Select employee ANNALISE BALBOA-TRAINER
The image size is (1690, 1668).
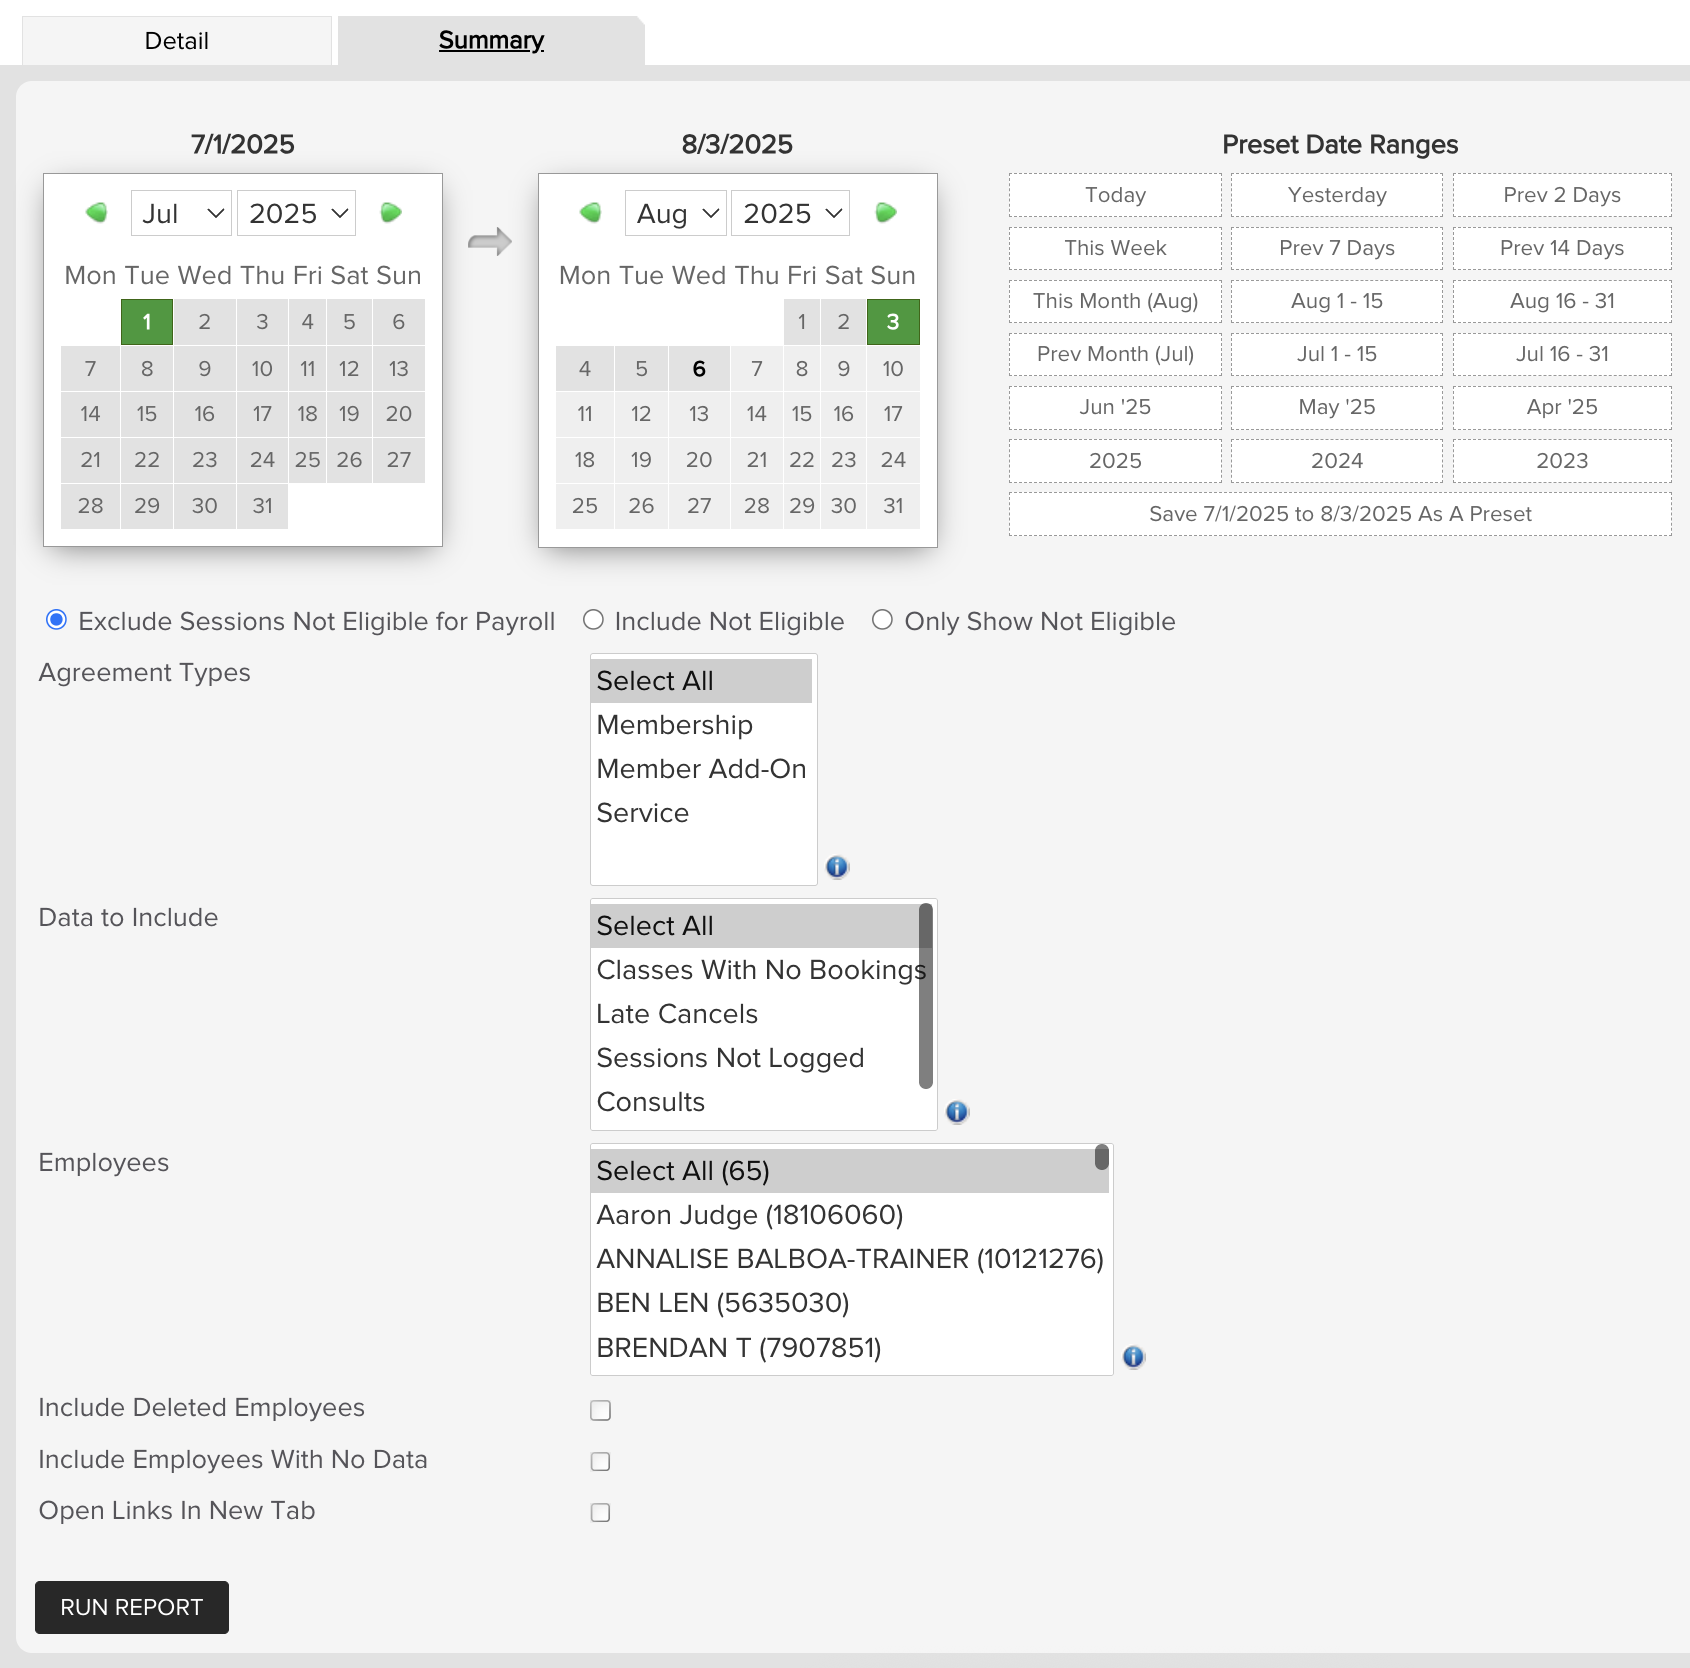click(x=850, y=1259)
